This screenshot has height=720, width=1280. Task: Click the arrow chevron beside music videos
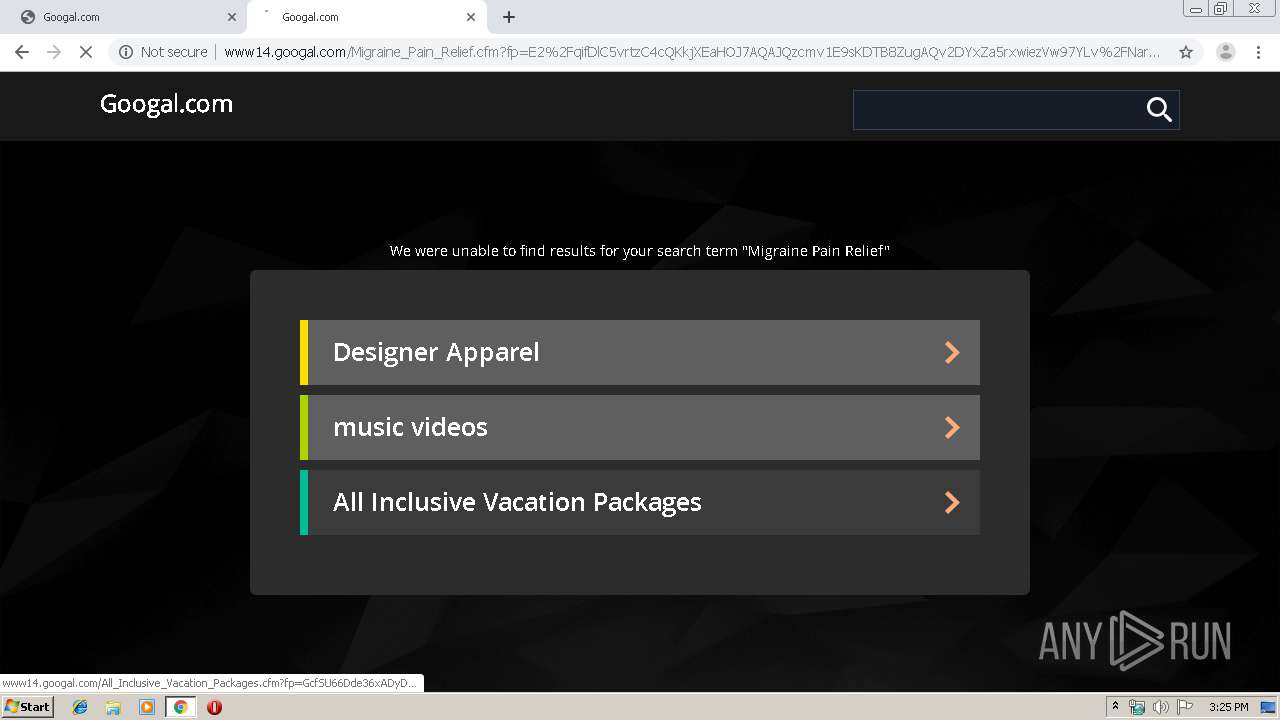952,427
